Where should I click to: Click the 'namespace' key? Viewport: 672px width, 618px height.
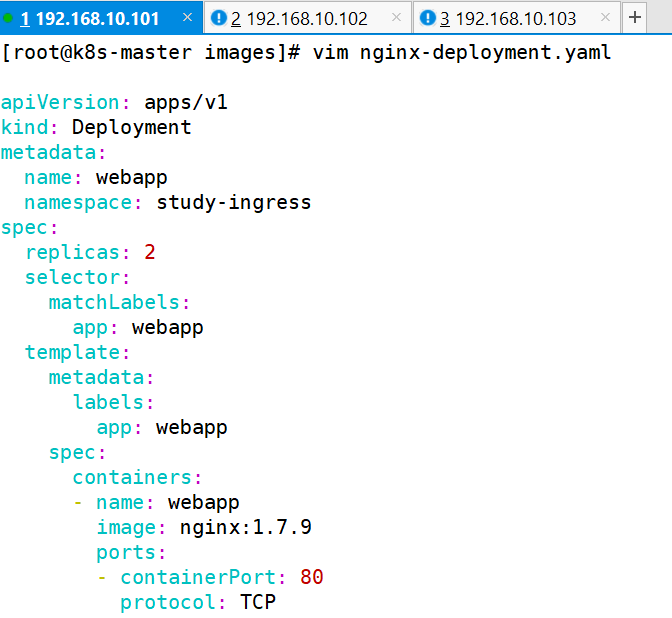[x=78, y=203]
